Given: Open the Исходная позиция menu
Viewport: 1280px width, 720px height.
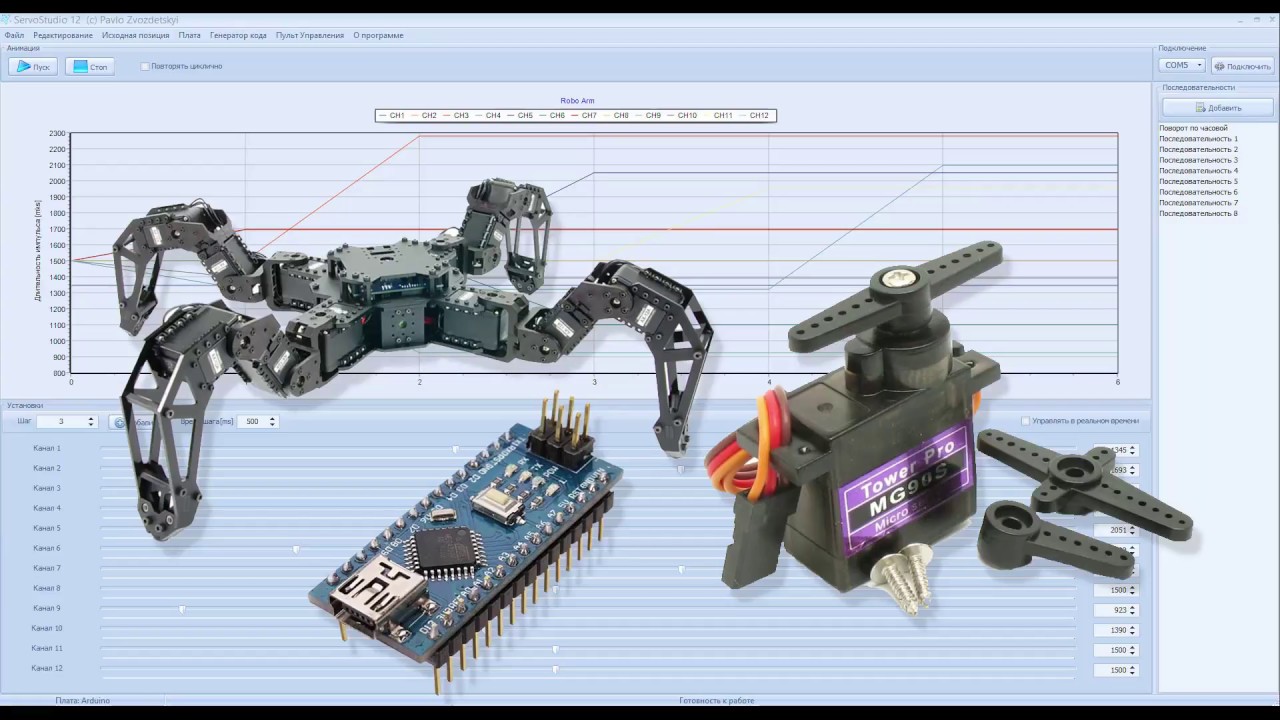Looking at the screenshot, I should 135,35.
